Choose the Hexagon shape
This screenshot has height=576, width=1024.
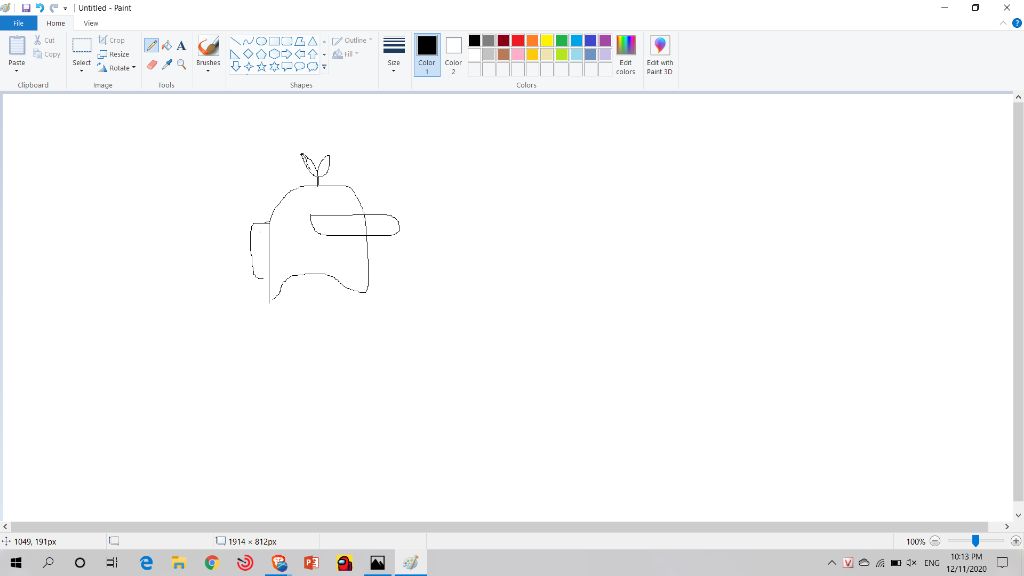pos(274,54)
